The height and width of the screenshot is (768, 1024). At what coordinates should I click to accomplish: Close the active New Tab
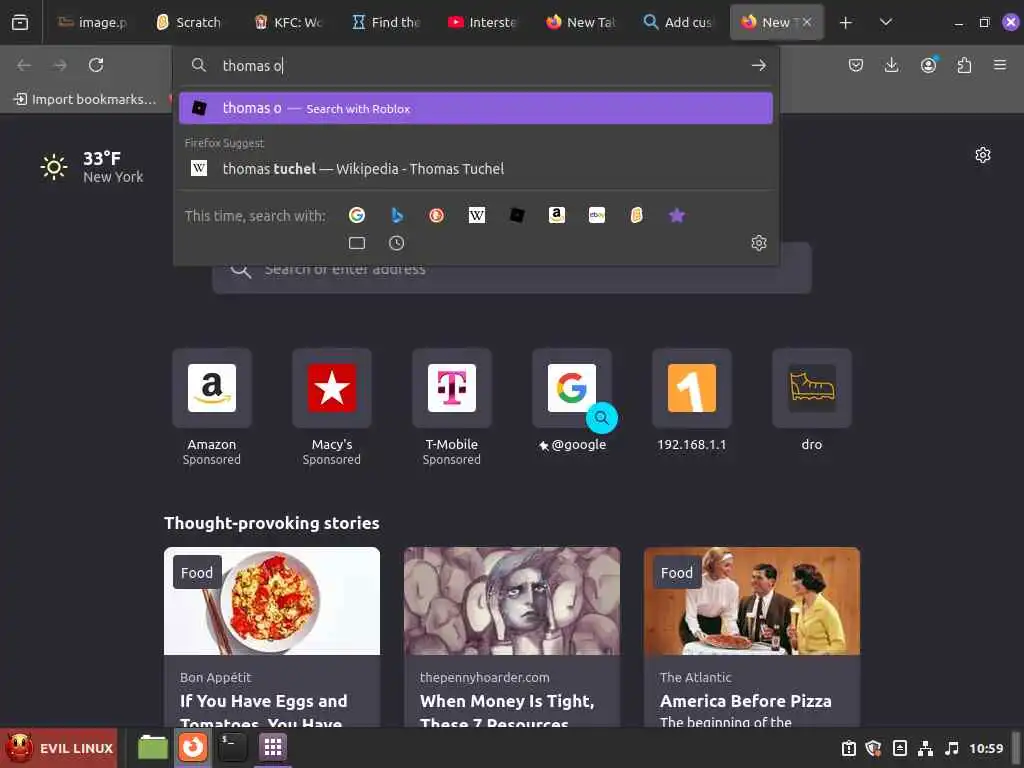807,22
